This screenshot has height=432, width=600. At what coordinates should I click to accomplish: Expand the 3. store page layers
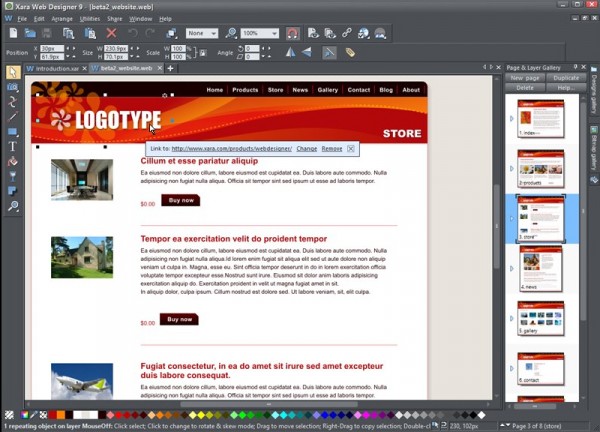coord(512,218)
